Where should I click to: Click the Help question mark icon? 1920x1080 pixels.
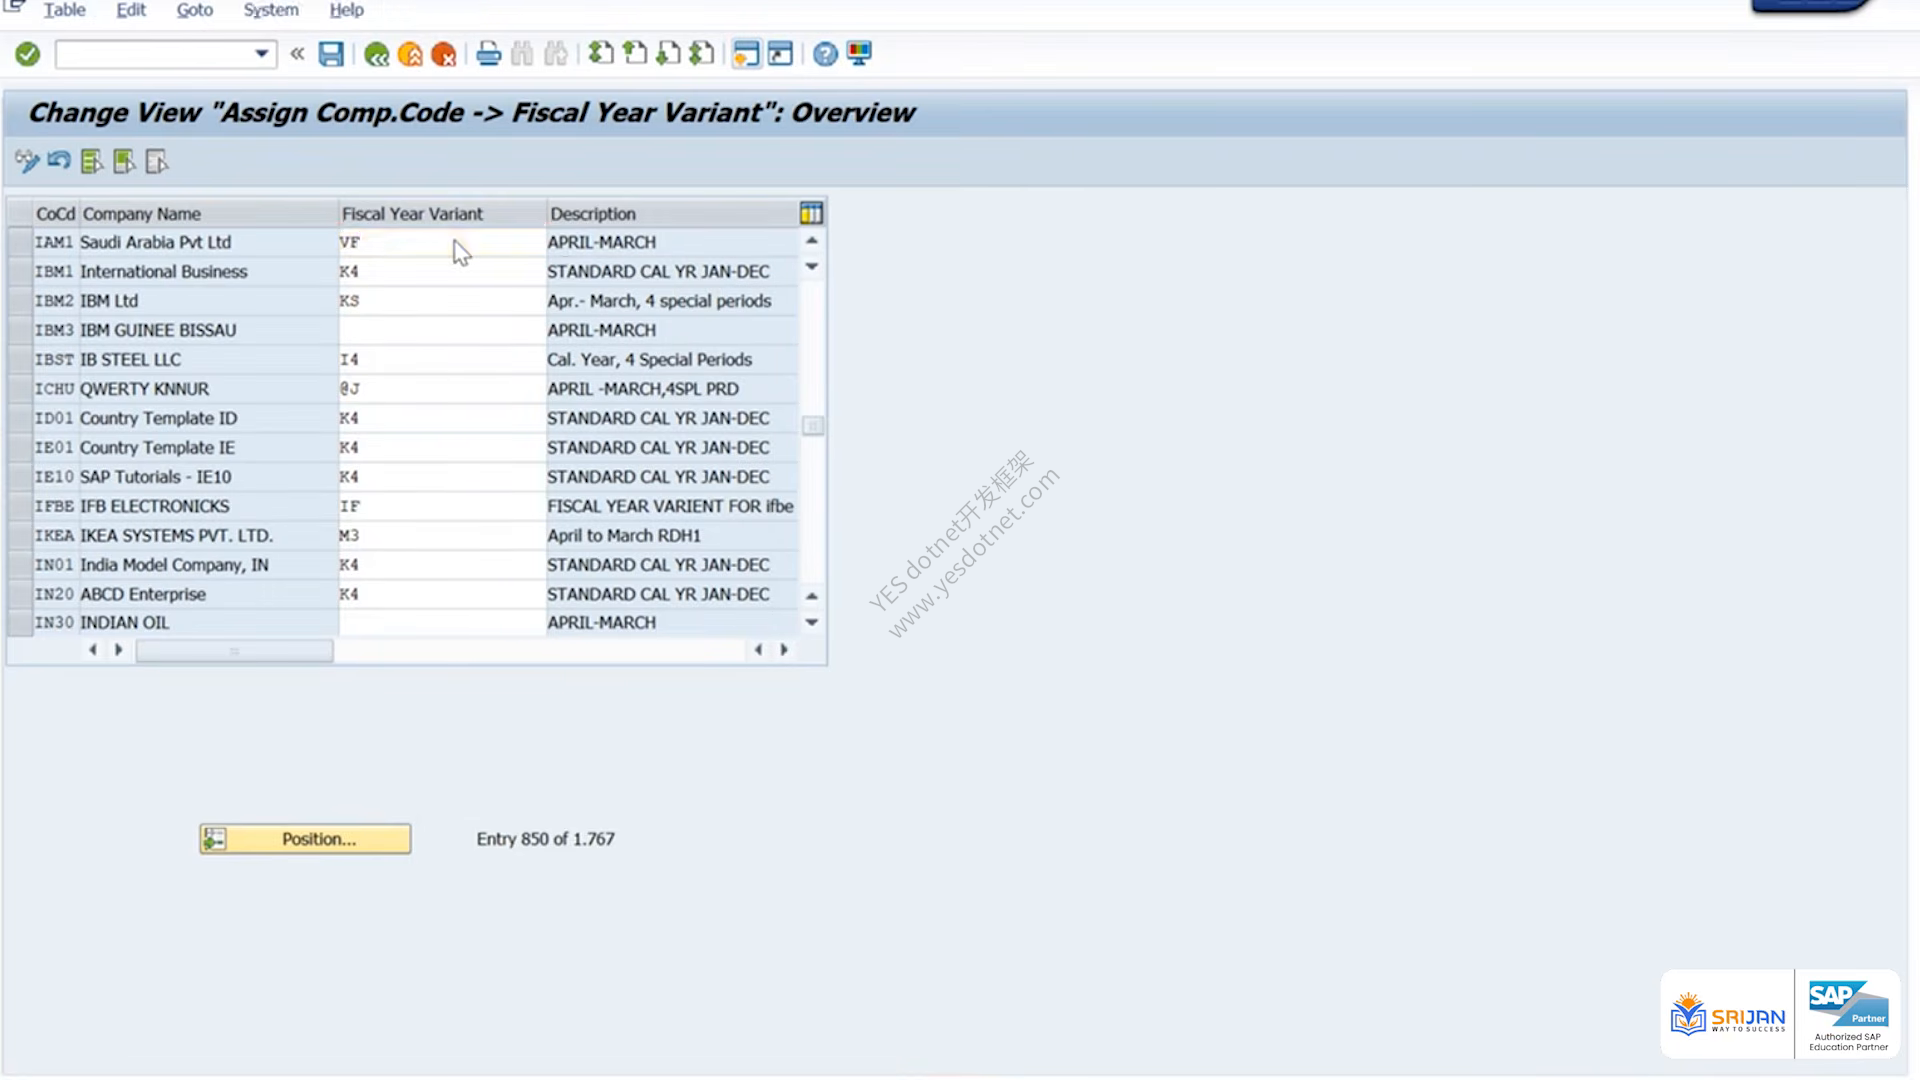825,54
